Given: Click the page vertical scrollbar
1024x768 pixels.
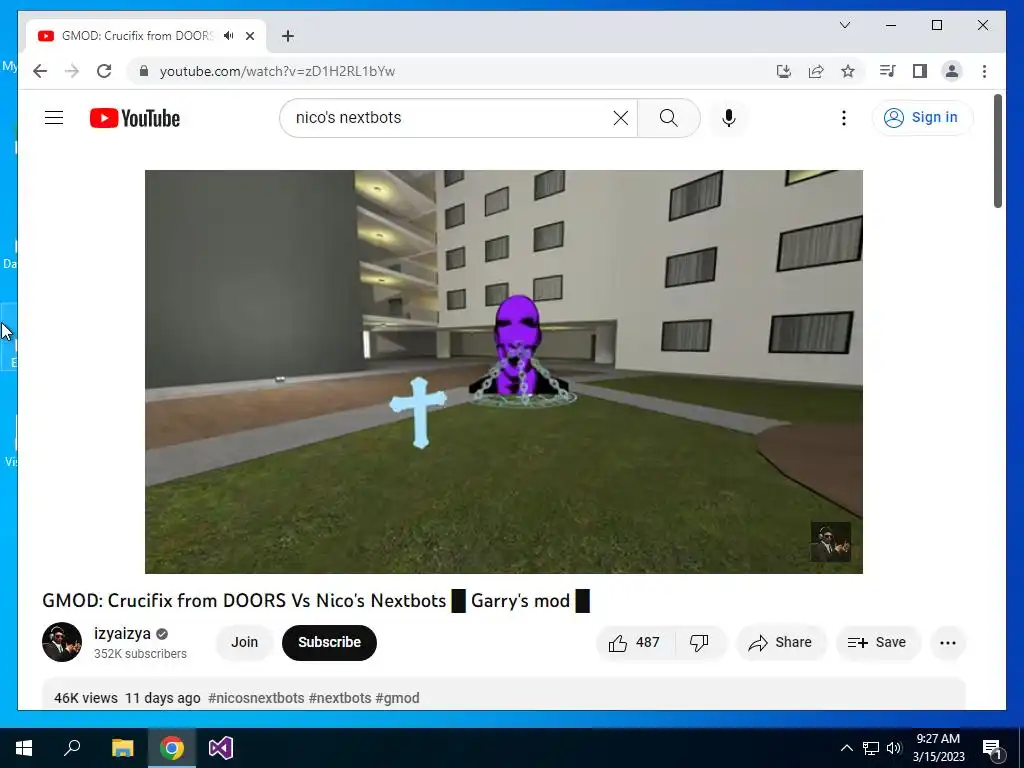Looking at the screenshot, I should point(998,152).
